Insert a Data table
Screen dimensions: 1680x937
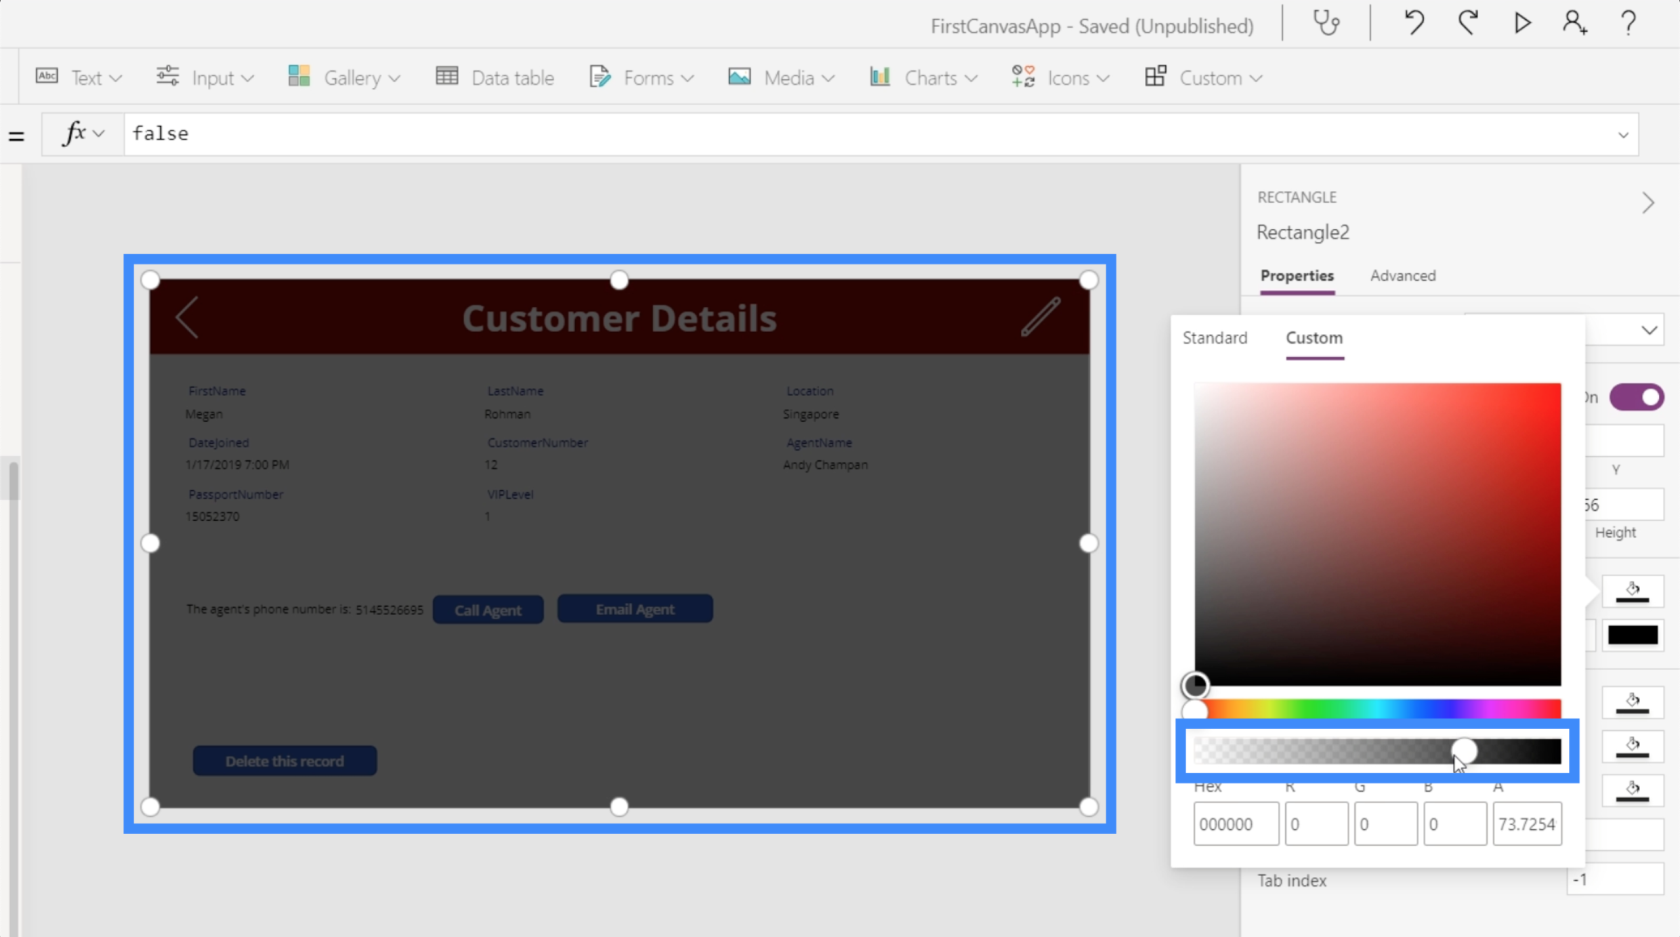point(495,77)
